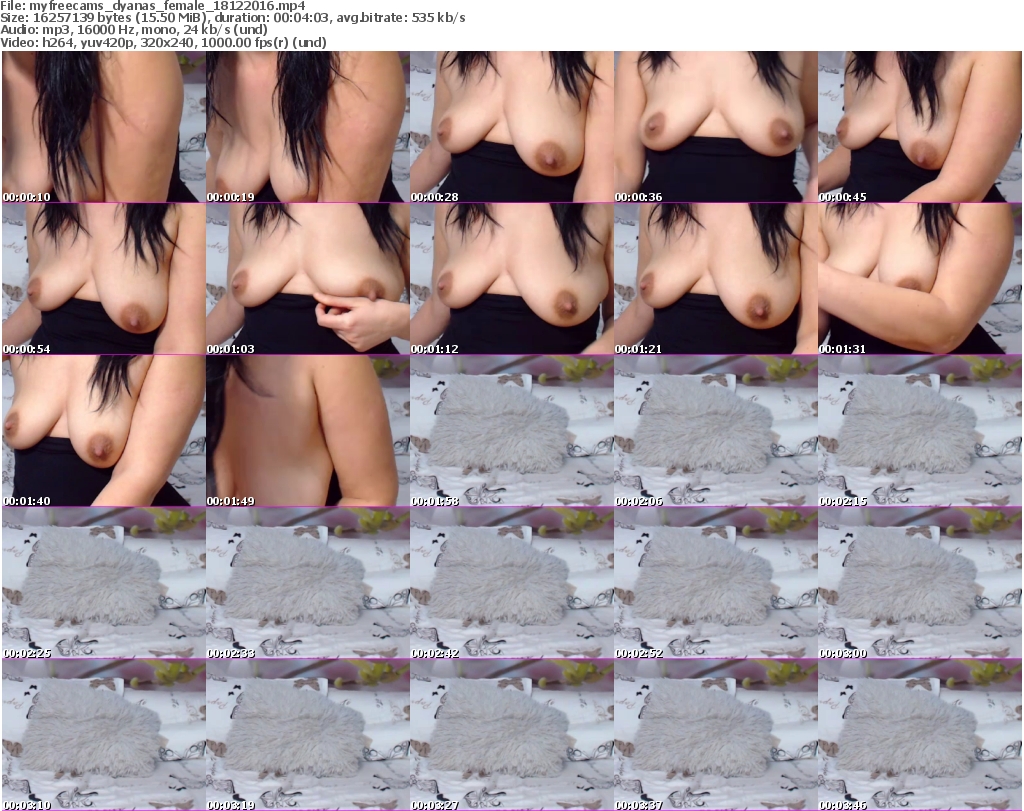Screen dimensions: 1024x811
Task: Select the thumbnail at 00:01:49
Action: click(x=308, y=431)
